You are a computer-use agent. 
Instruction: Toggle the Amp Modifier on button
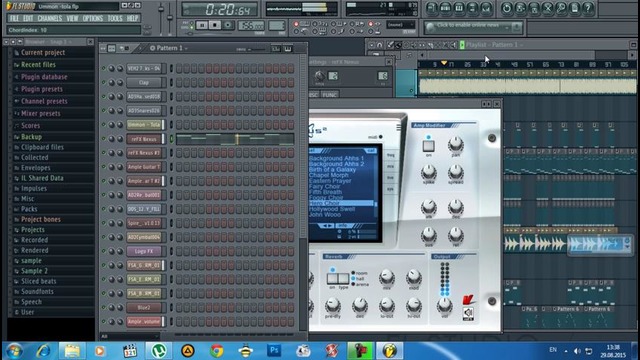pos(428,146)
